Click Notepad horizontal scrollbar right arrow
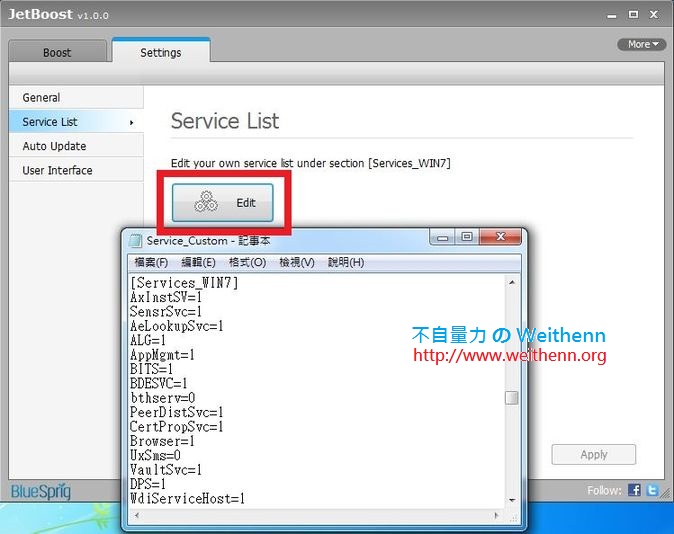The width and height of the screenshot is (674, 534). (x=496, y=515)
